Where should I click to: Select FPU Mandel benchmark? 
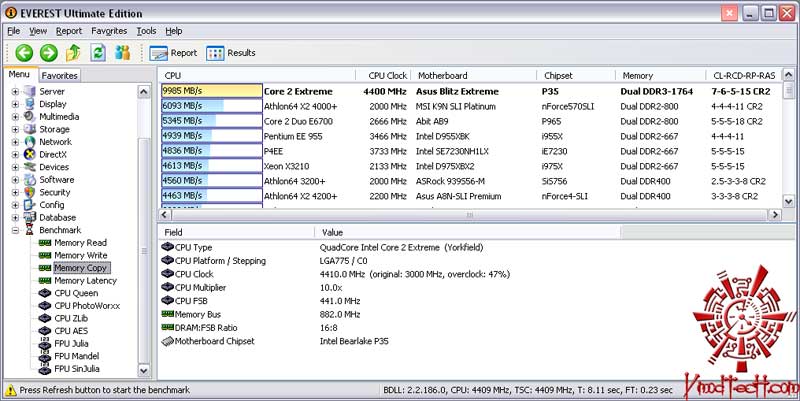pyautogui.click(x=77, y=356)
